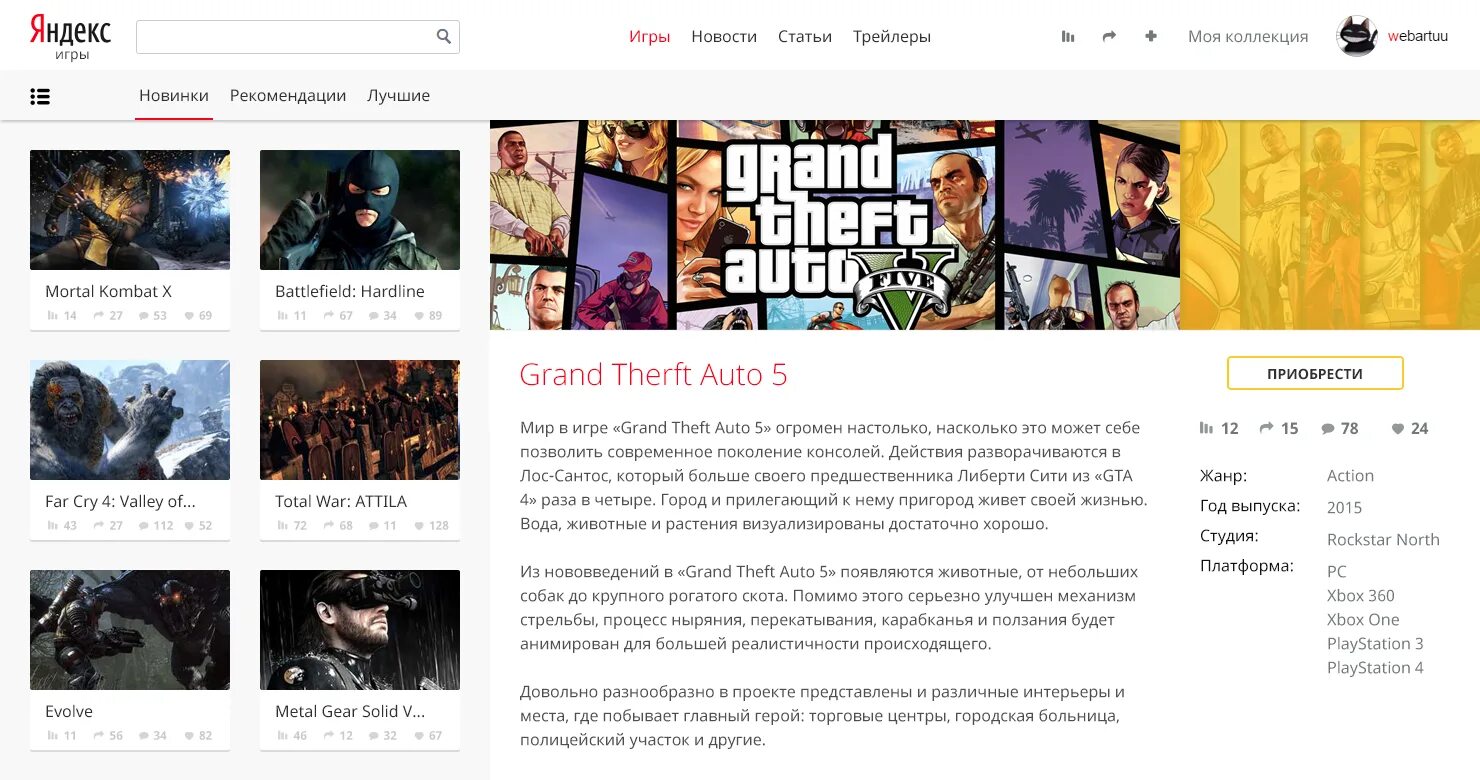Click the Mortal Kombat X heart icon
The image size is (1480, 780).
point(189,316)
